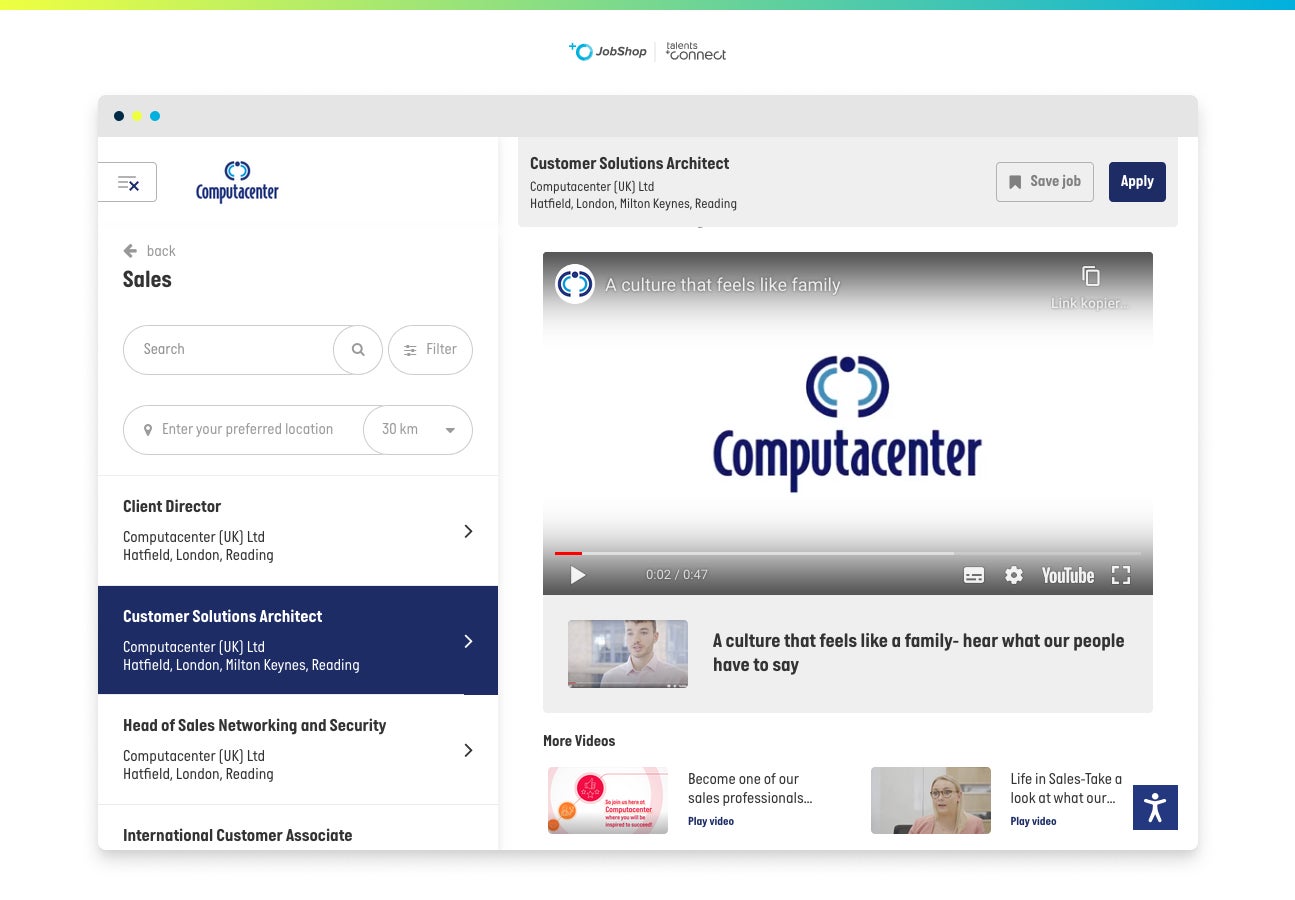Click the preferred location field

(244, 430)
